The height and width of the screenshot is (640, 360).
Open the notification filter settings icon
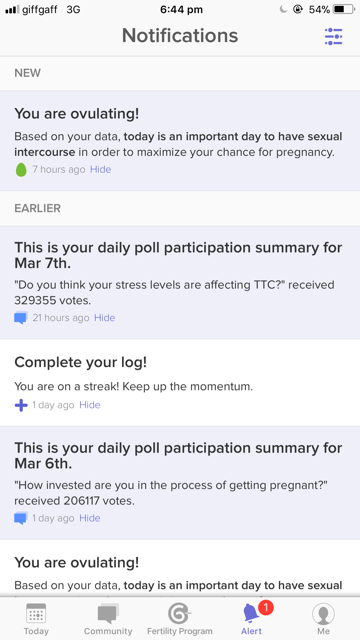point(333,36)
